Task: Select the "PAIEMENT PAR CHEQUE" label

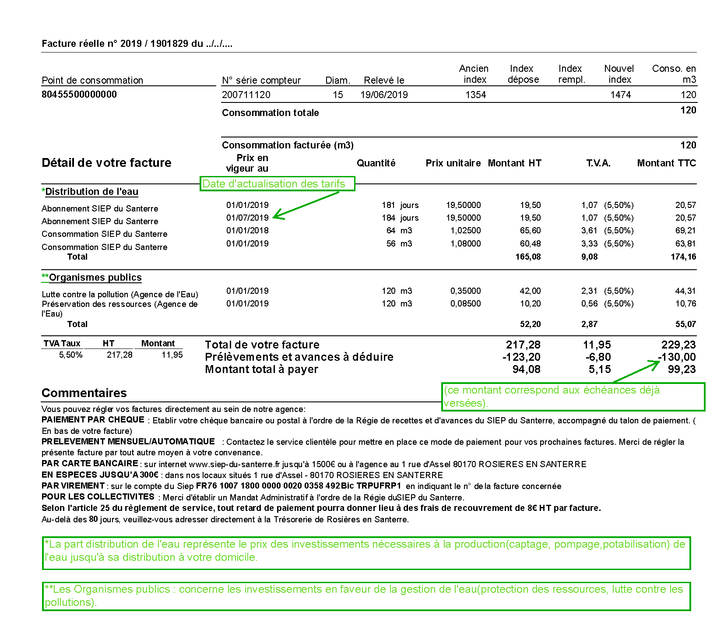Action: 93,420
